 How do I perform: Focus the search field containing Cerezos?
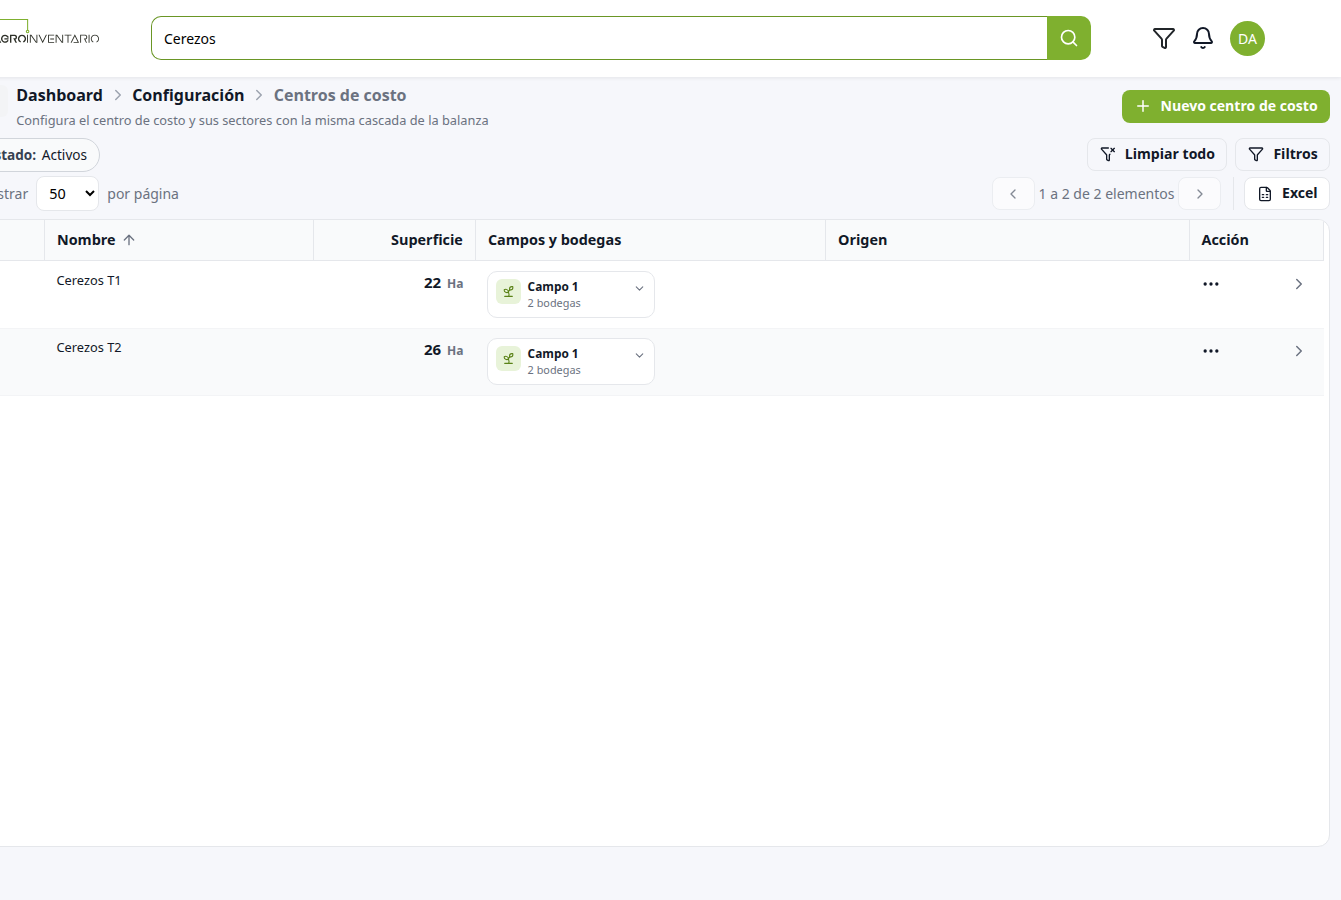pyautogui.click(x=599, y=38)
